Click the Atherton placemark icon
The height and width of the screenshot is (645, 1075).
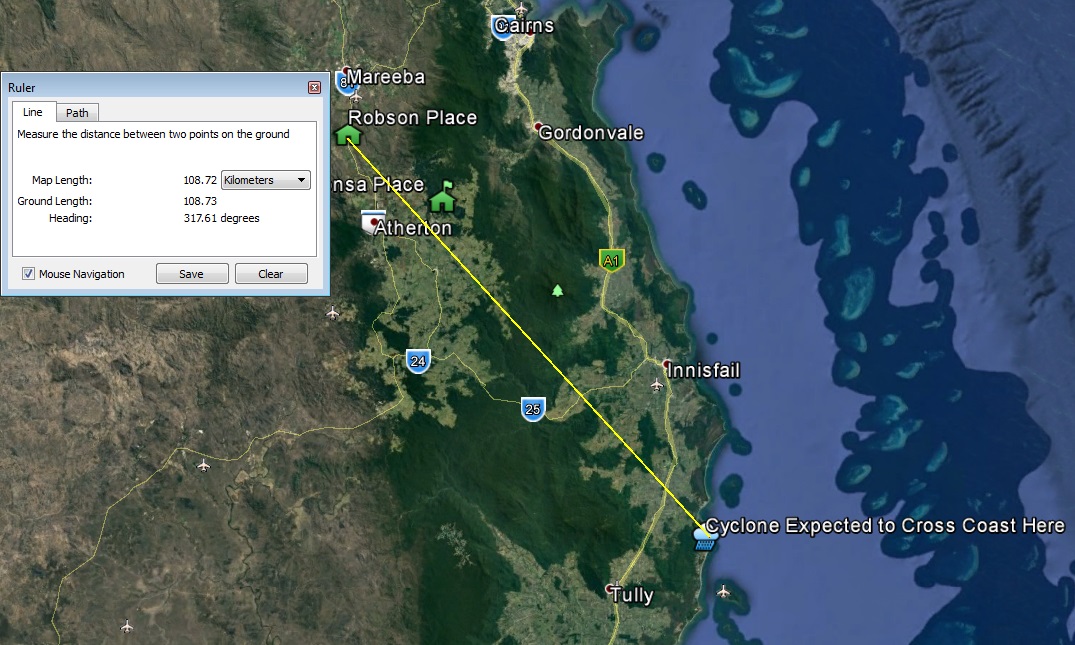coord(374,221)
